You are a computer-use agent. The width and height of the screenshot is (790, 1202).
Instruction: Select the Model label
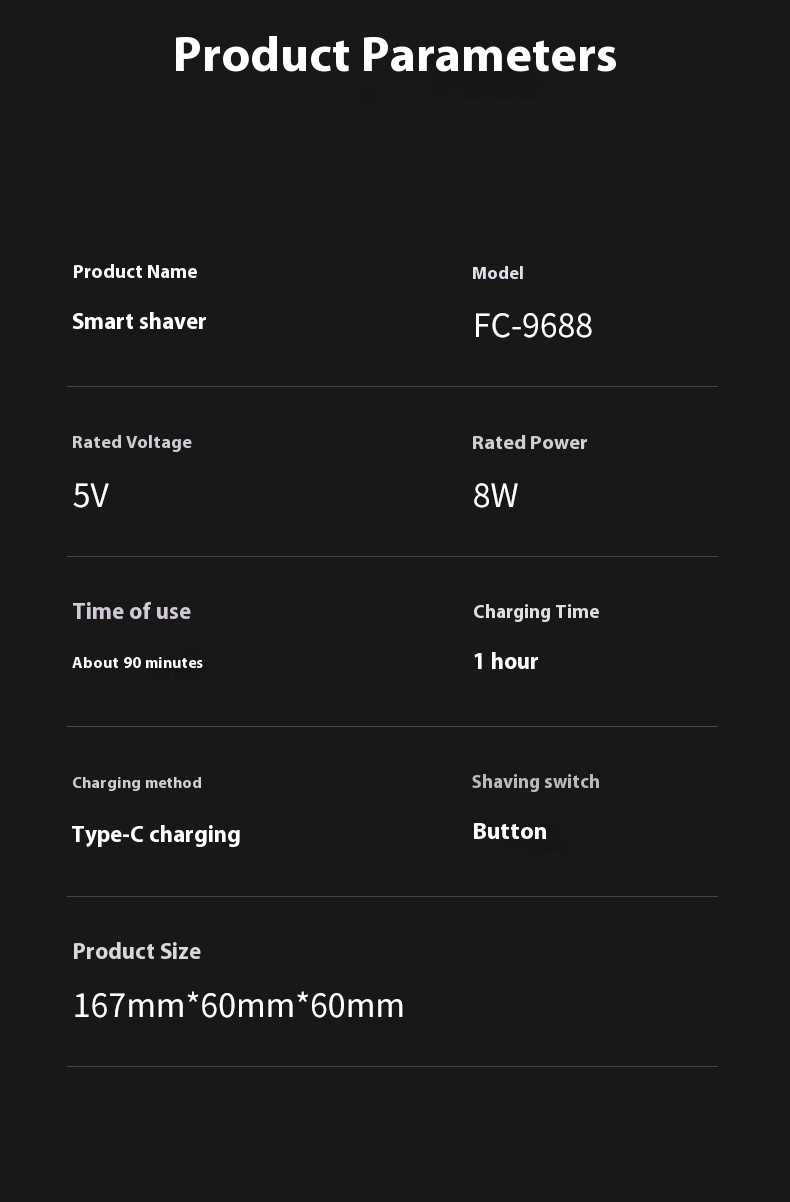[x=498, y=273]
